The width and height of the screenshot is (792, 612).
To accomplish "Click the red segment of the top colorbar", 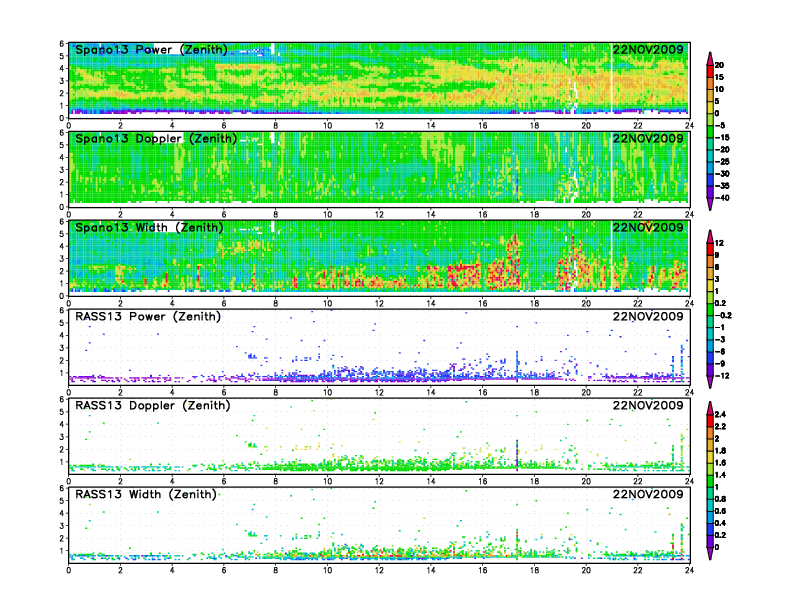I will coord(710,71).
